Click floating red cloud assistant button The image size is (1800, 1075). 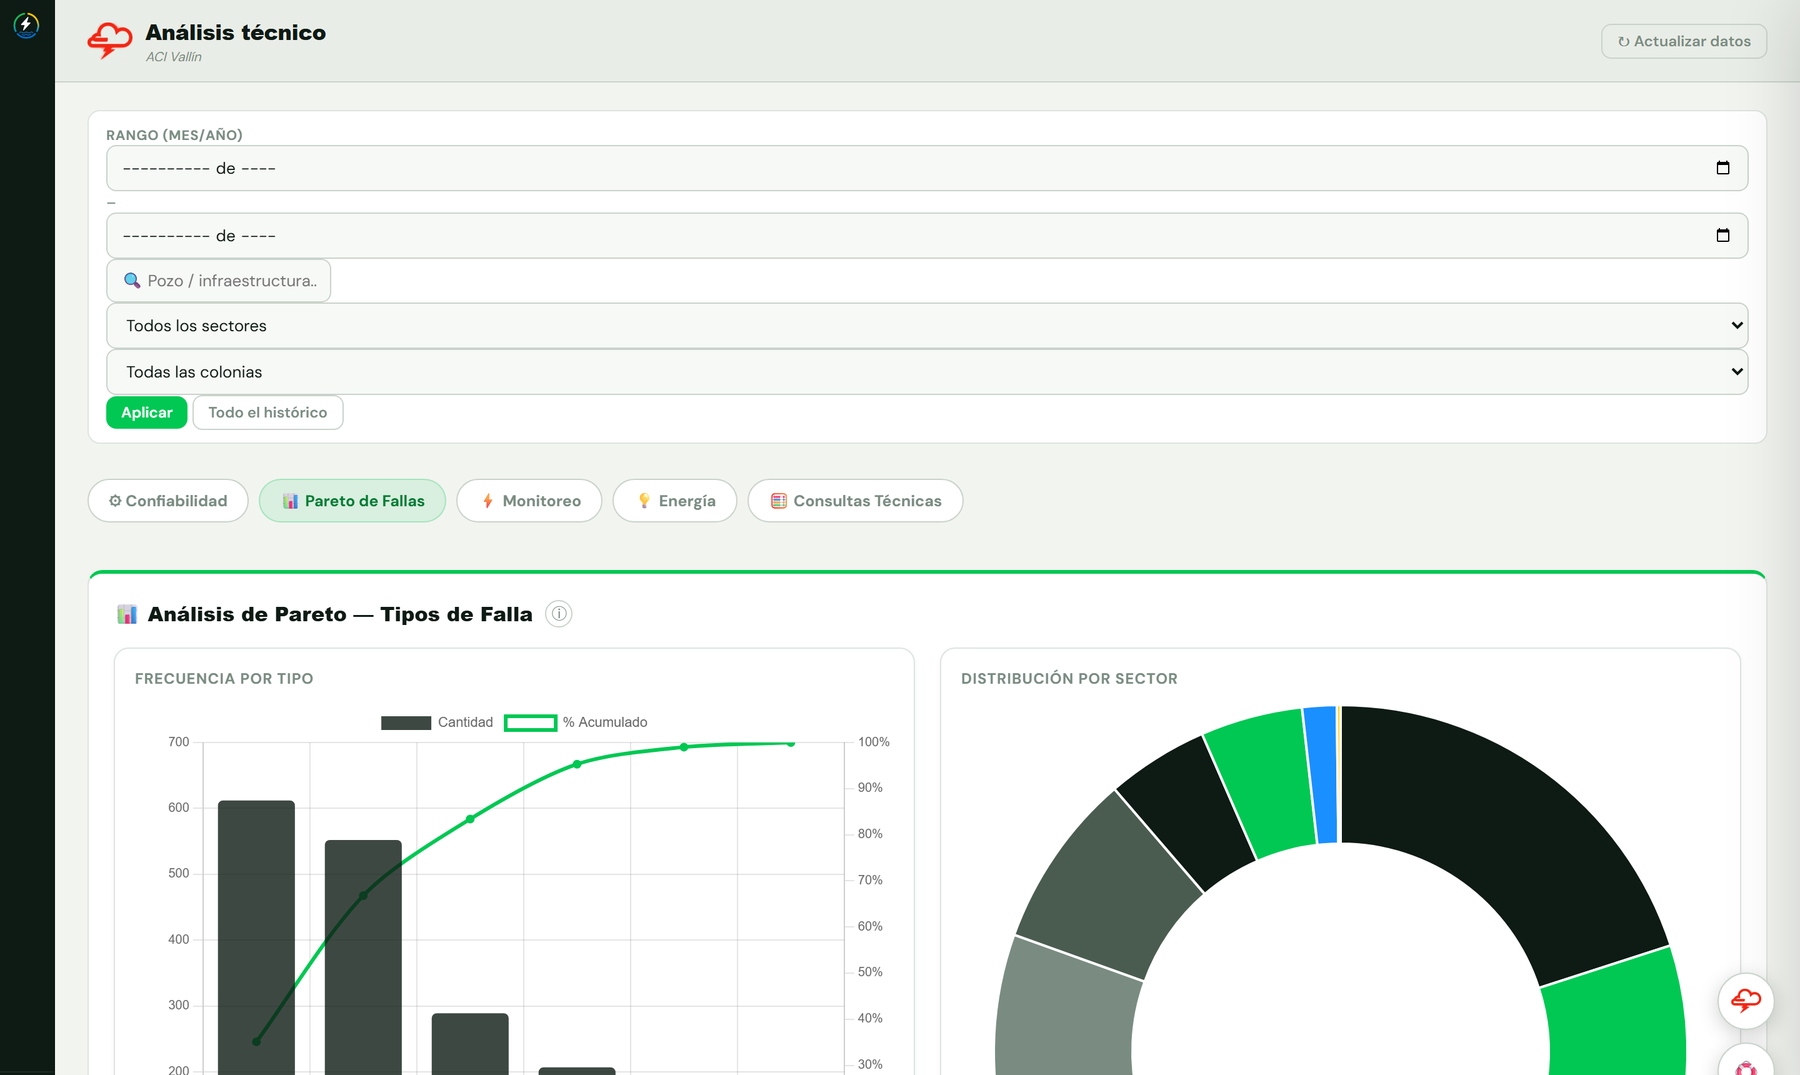pos(1746,1001)
